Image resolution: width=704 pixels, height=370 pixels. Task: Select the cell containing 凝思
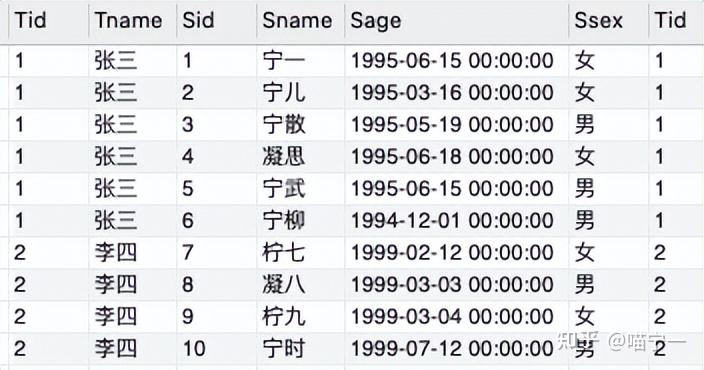pos(300,157)
